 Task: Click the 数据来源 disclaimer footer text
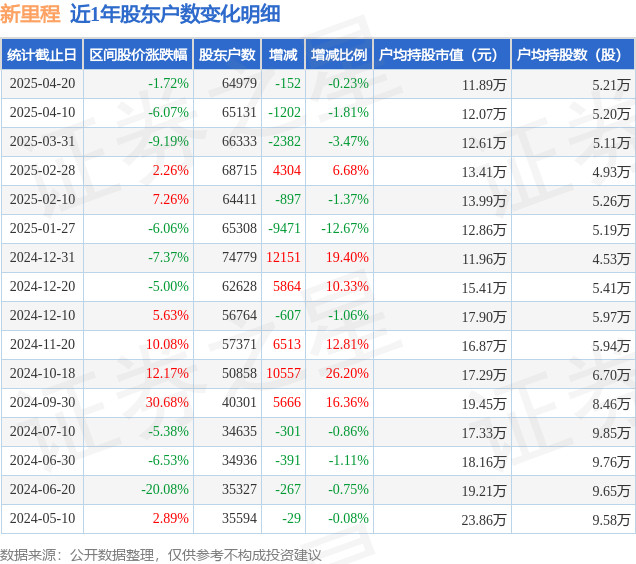tap(161, 555)
